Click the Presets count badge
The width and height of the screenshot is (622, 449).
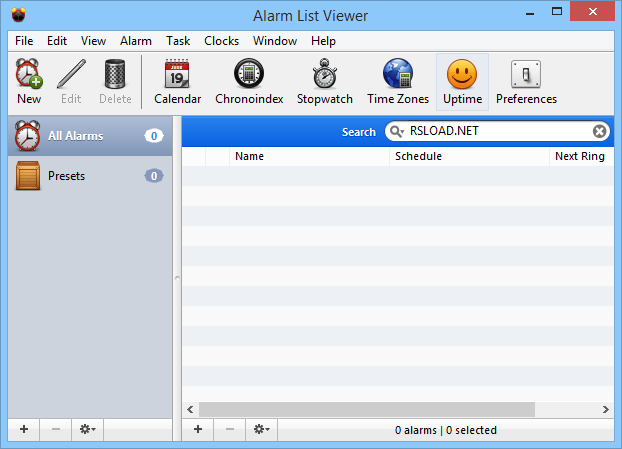[x=154, y=176]
